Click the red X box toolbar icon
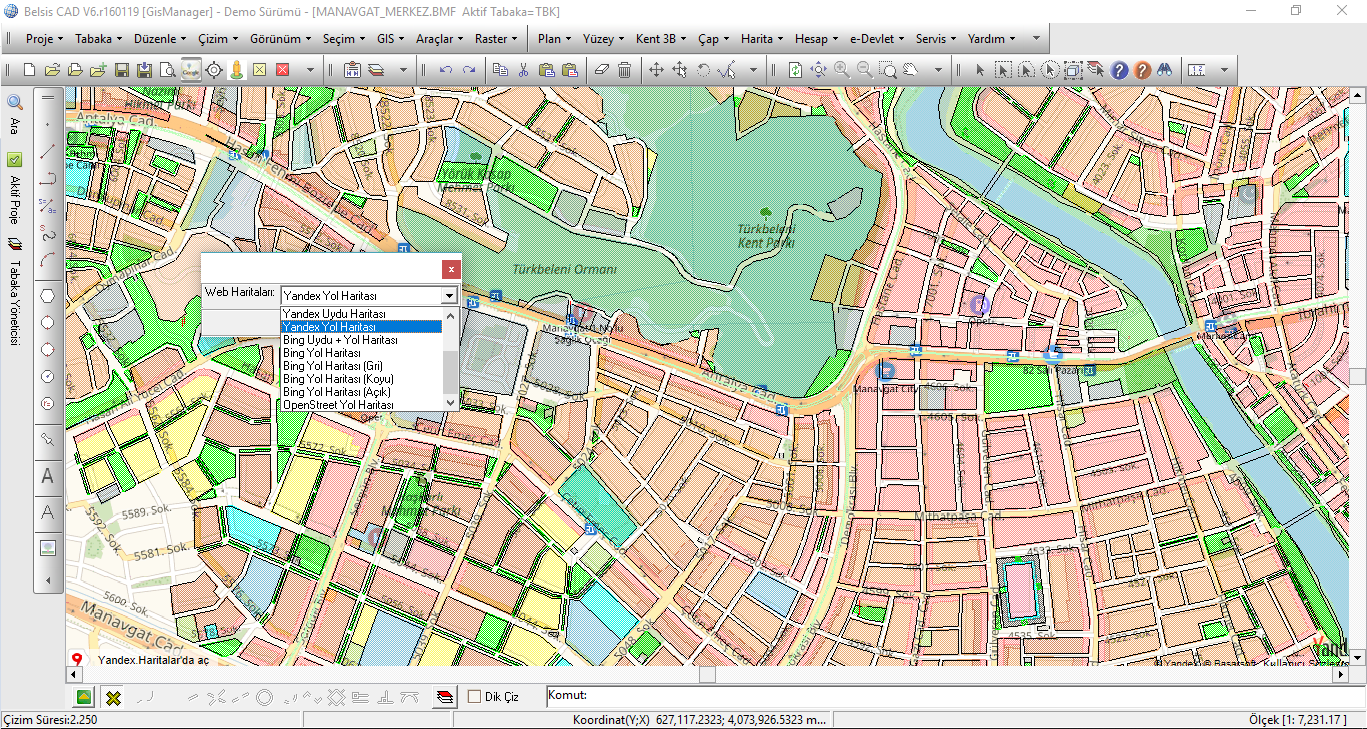The height and width of the screenshot is (729, 1367). 283,70
